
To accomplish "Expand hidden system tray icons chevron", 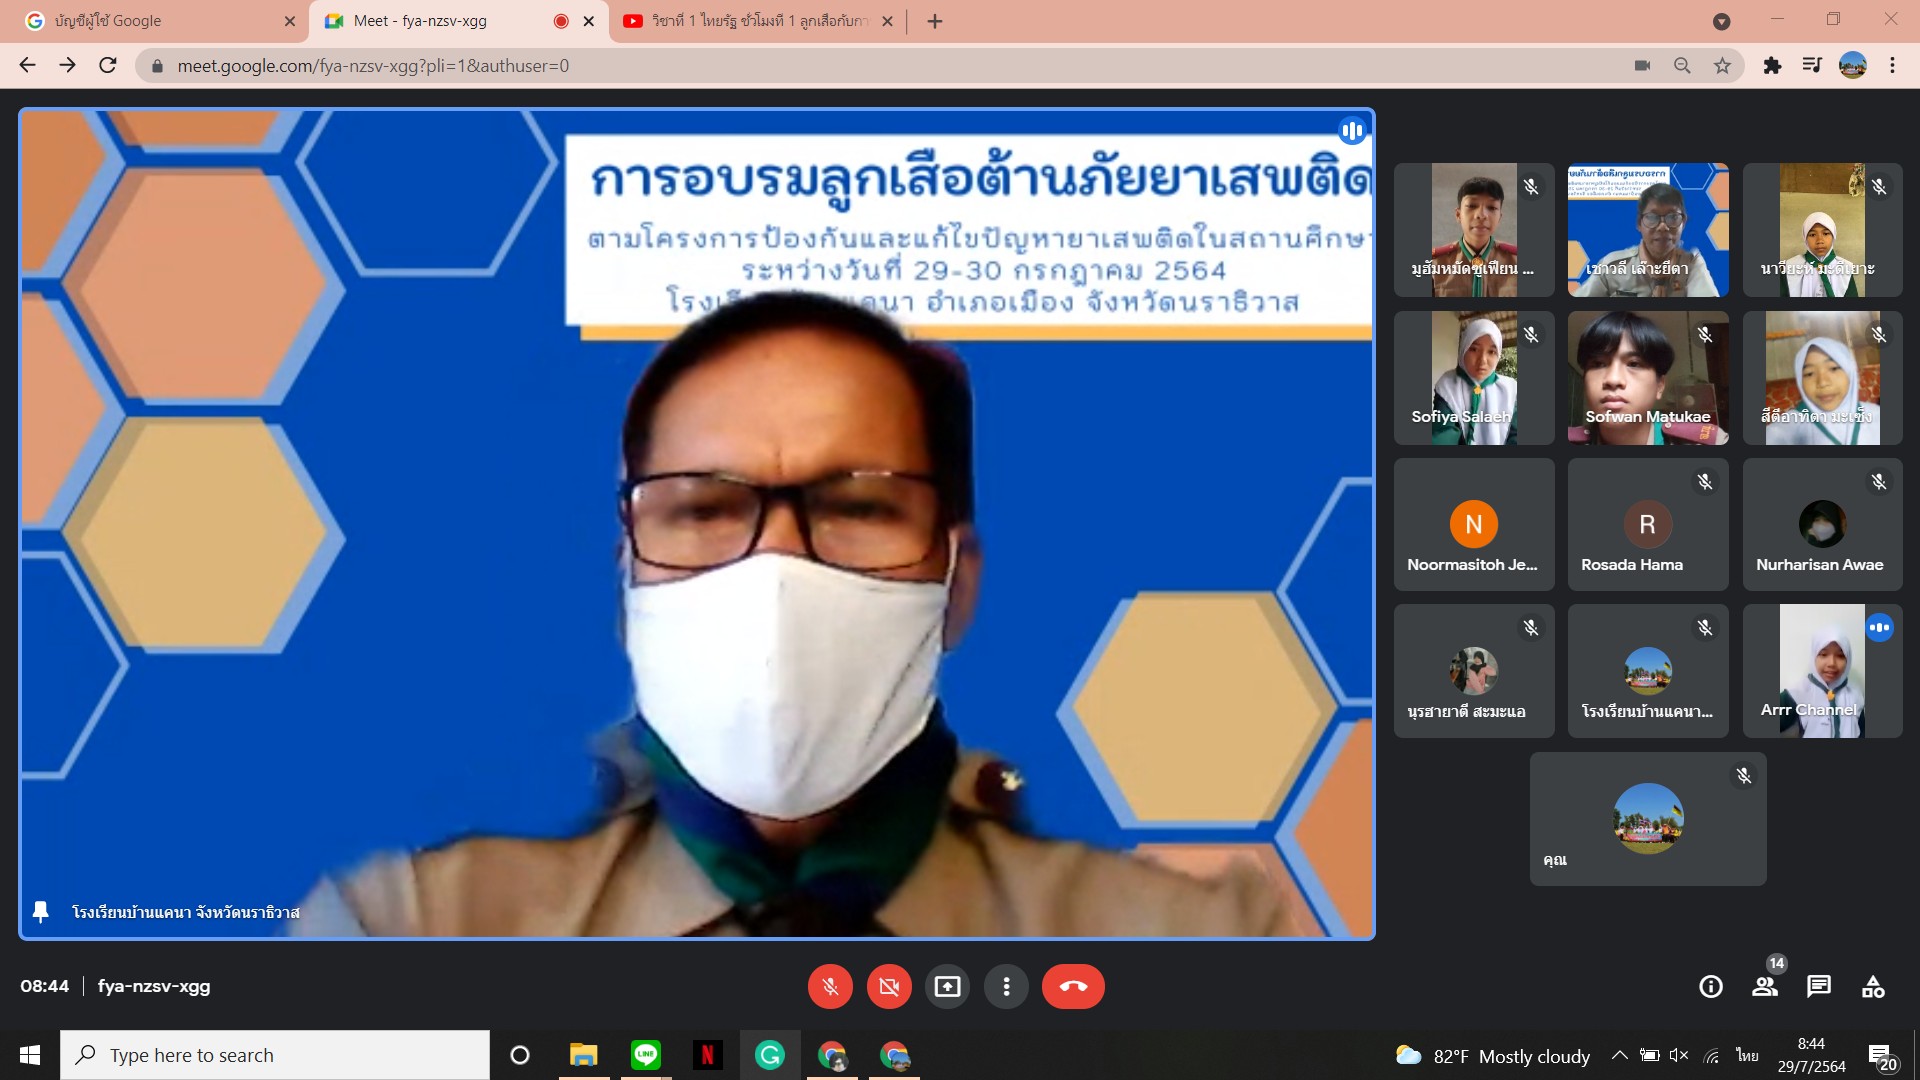I will pyautogui.click(x=1619, y=1055).
